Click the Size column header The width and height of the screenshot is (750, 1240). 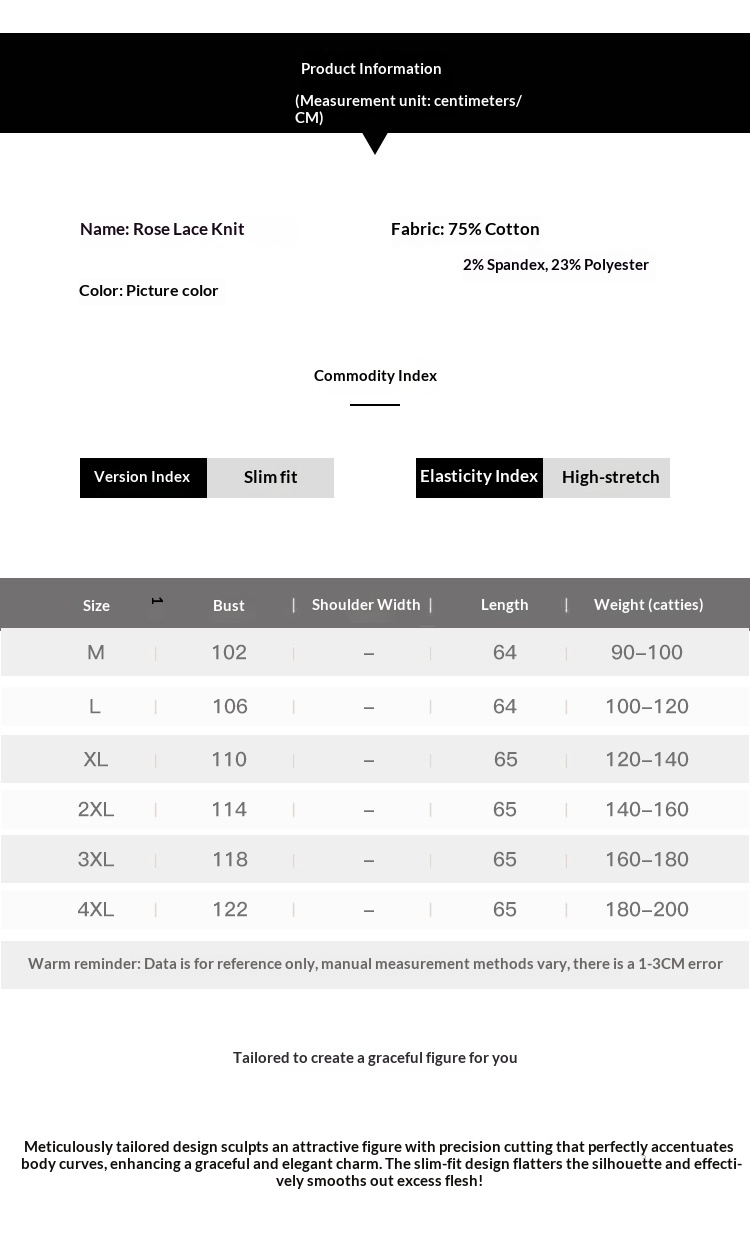pos(96,605)
